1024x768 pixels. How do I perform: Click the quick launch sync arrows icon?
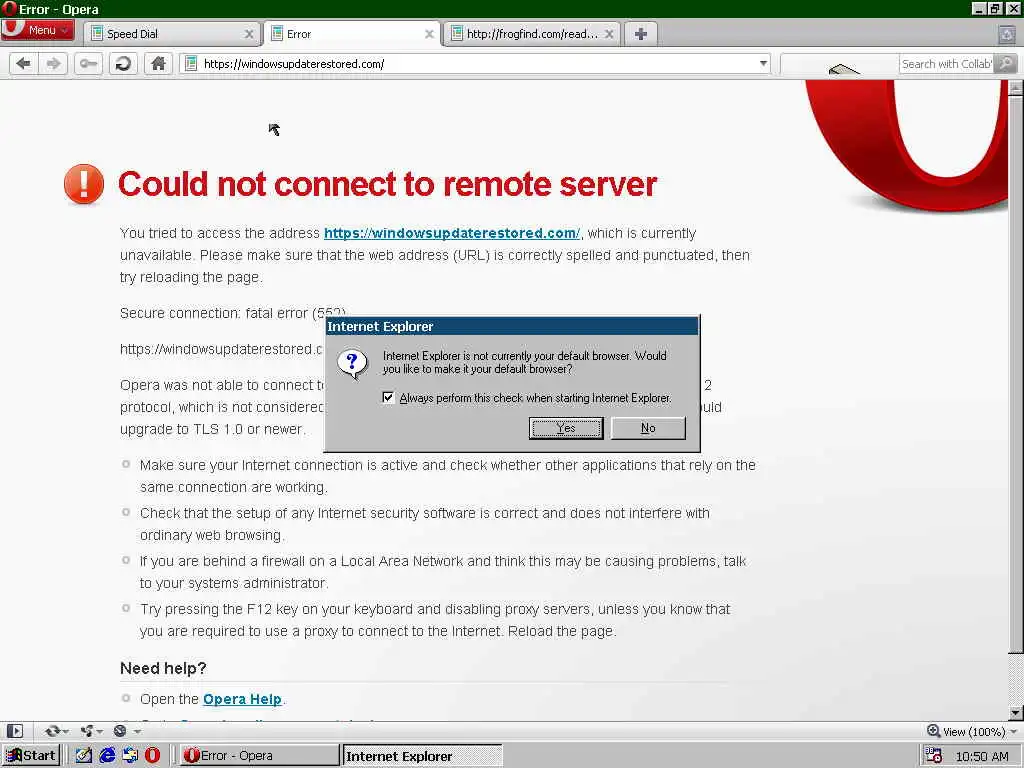130,756
